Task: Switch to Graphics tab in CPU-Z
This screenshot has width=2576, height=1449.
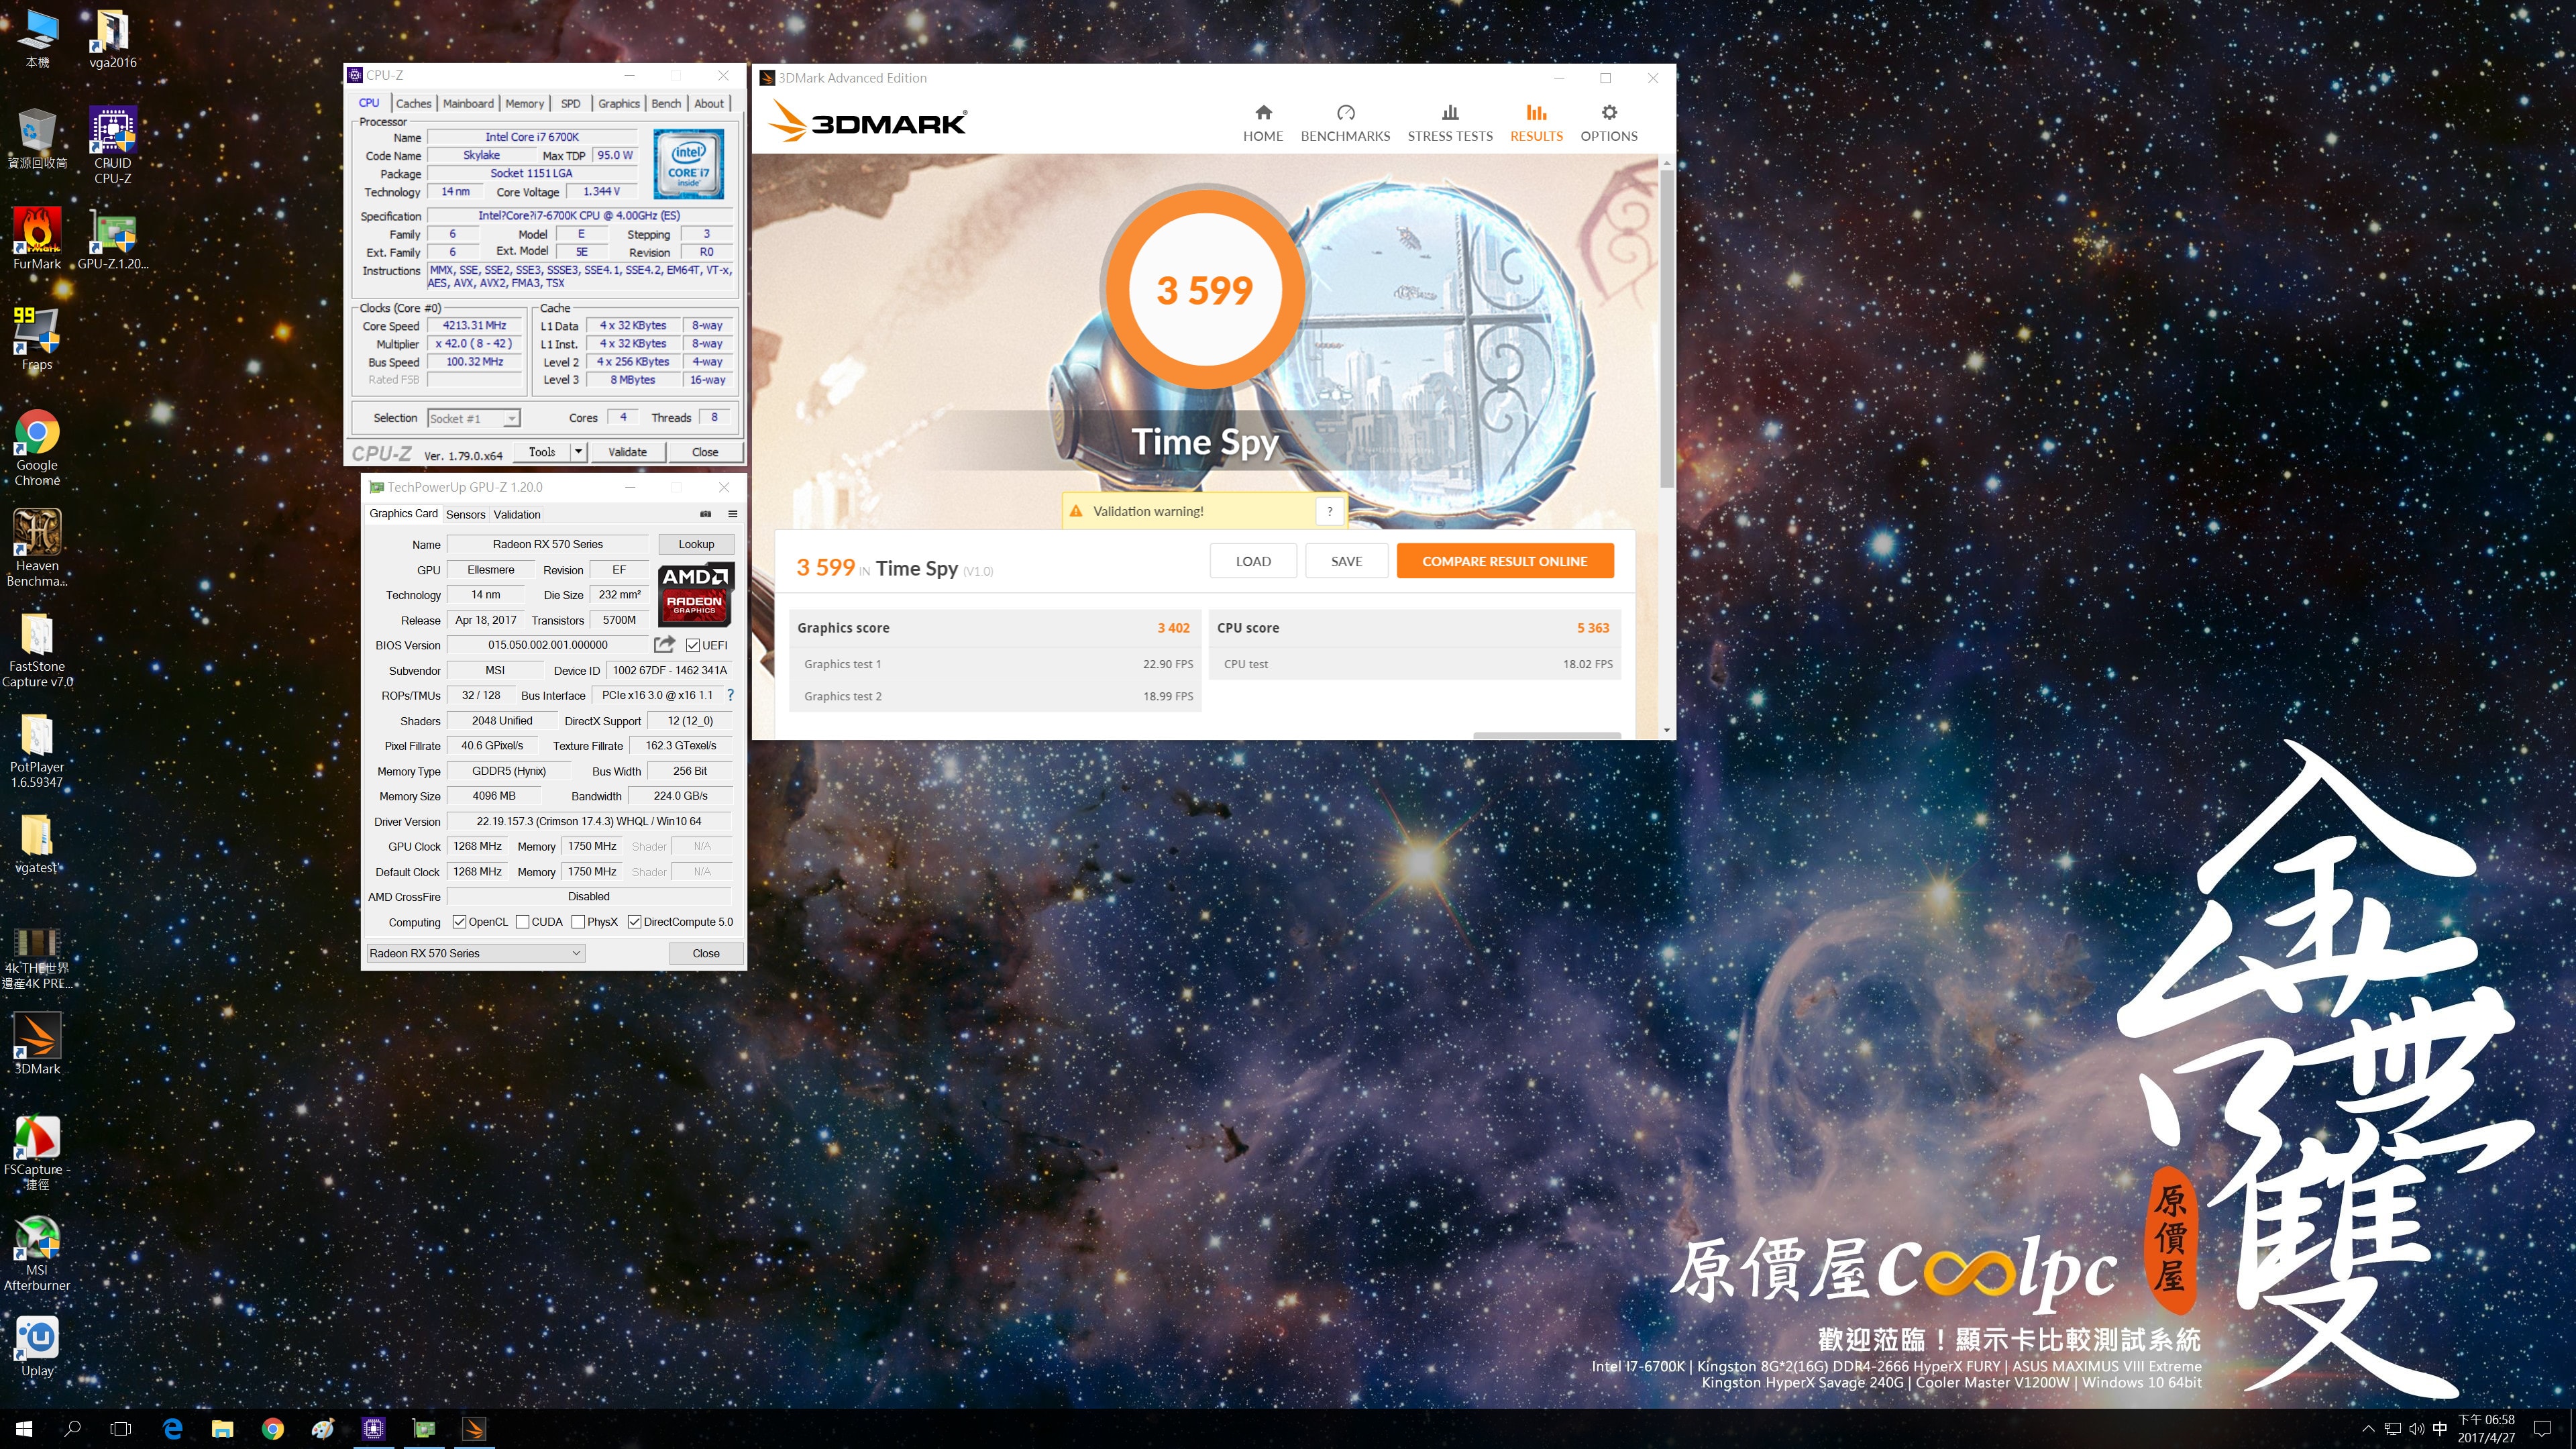Action: (x=619, y=103)
